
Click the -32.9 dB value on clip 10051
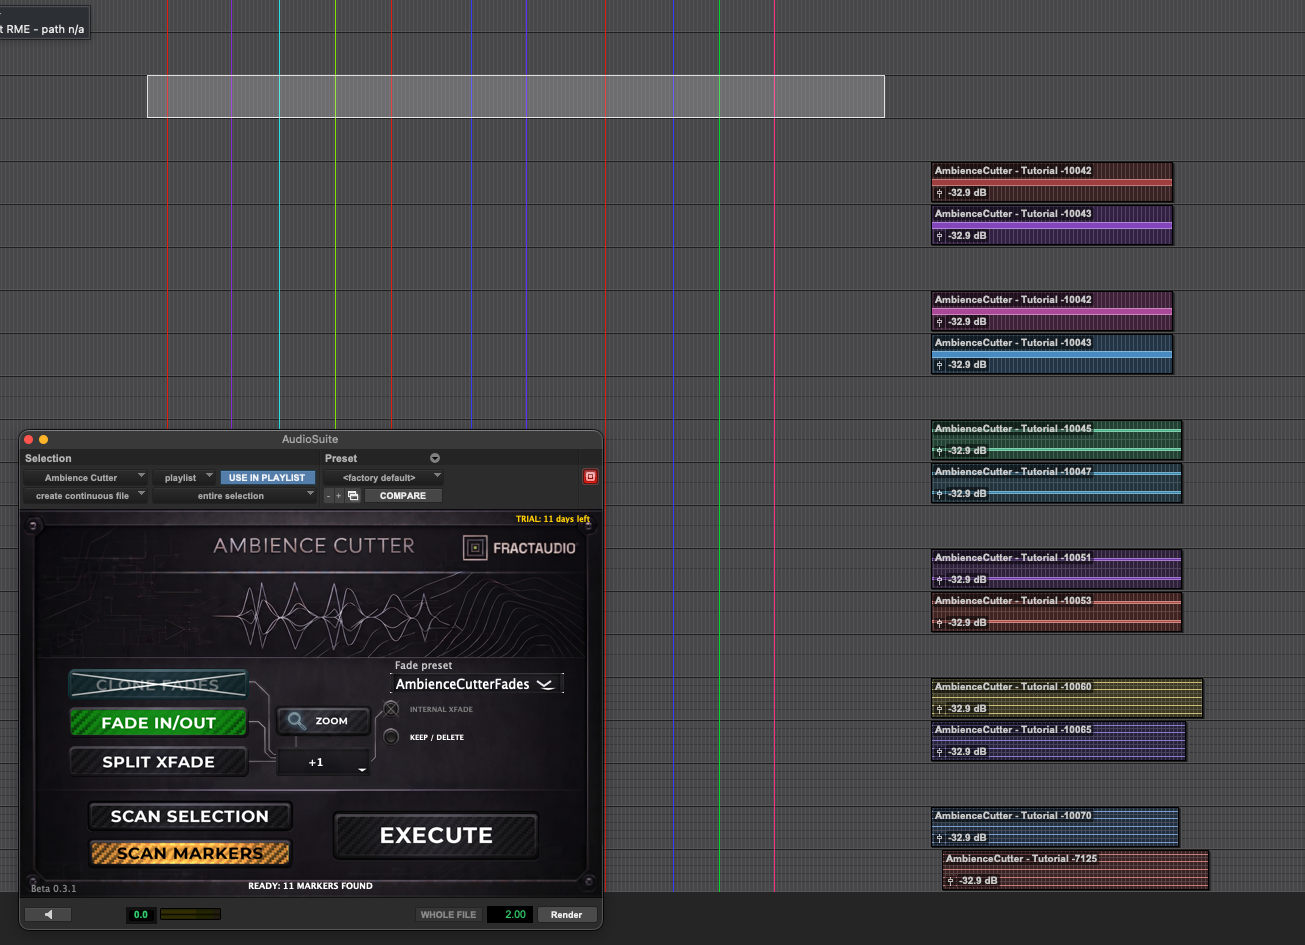[x=967, y=580]
